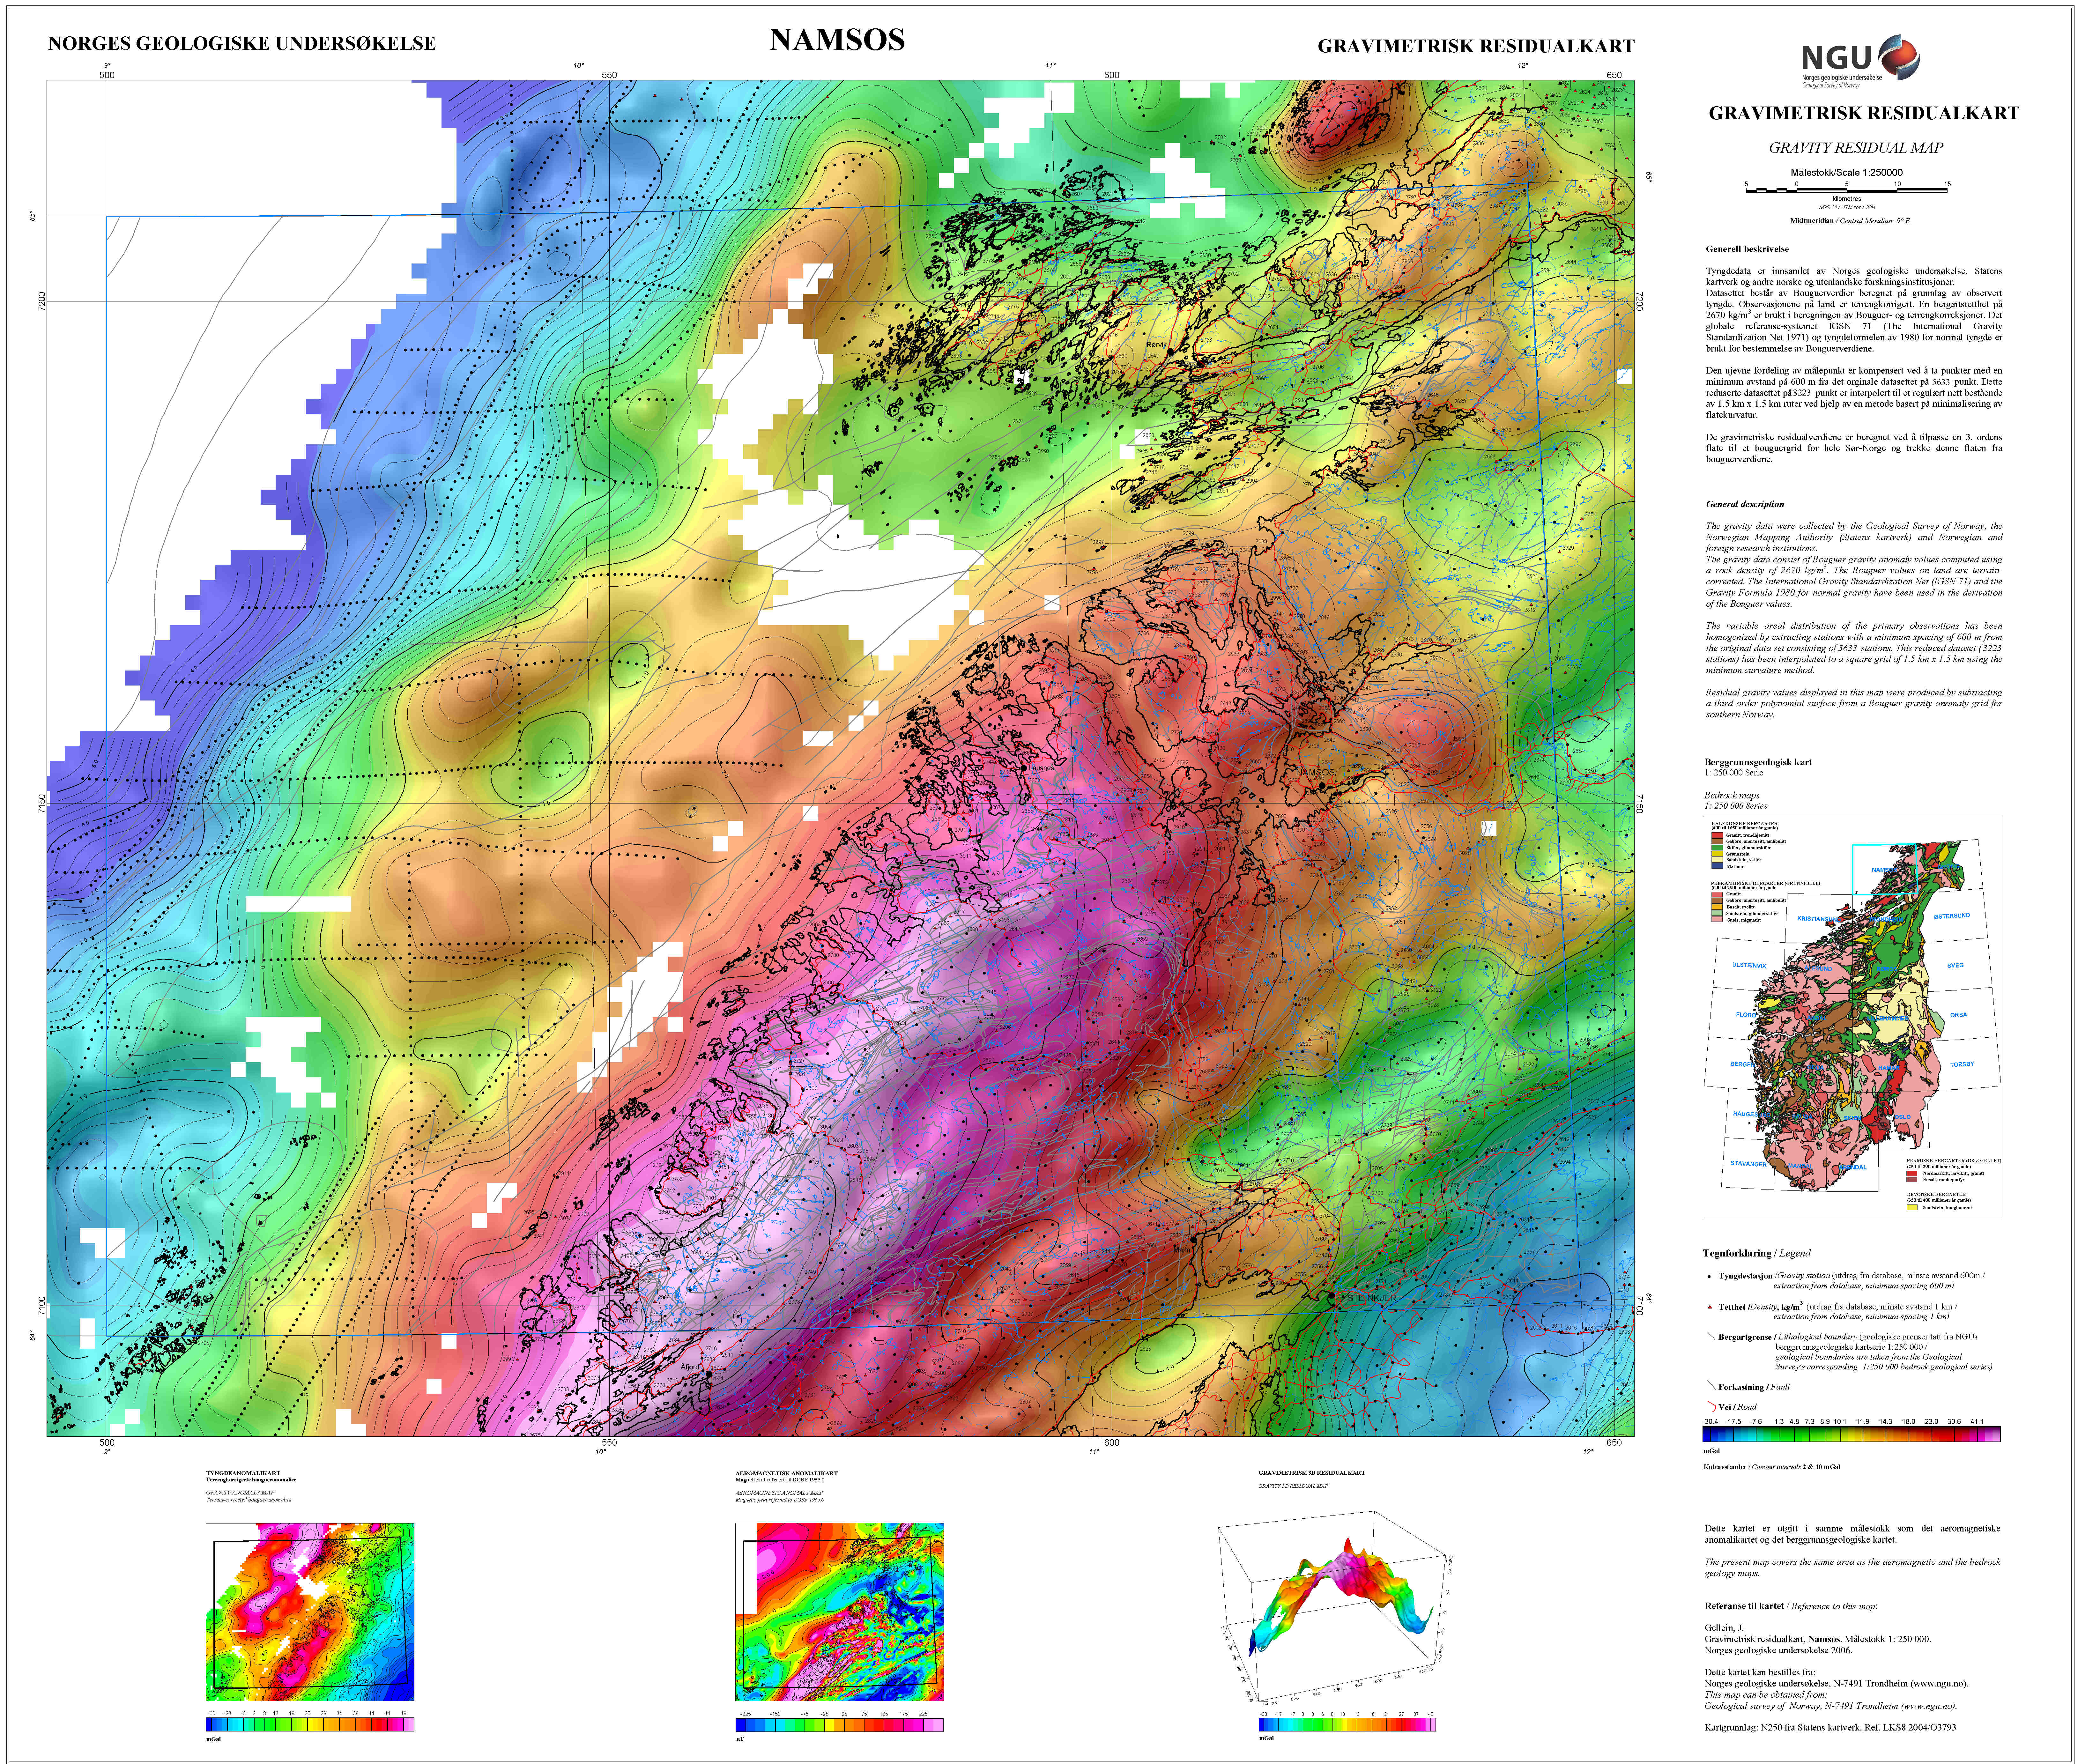The width and height of the screenshot is (2078, 1764).
Task: Click the Koteavstander contour intervals text
Action: pyautogui.click(x=1772, y=1467)
